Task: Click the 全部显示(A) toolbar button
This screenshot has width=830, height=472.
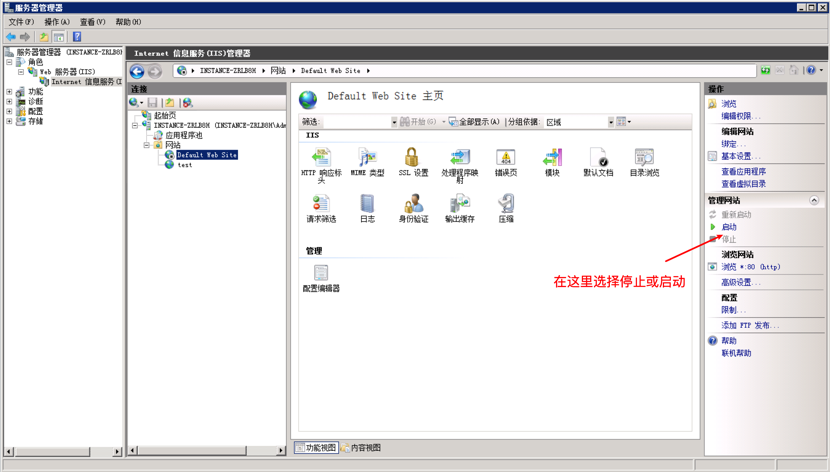Action: click(x=474, y=122)
